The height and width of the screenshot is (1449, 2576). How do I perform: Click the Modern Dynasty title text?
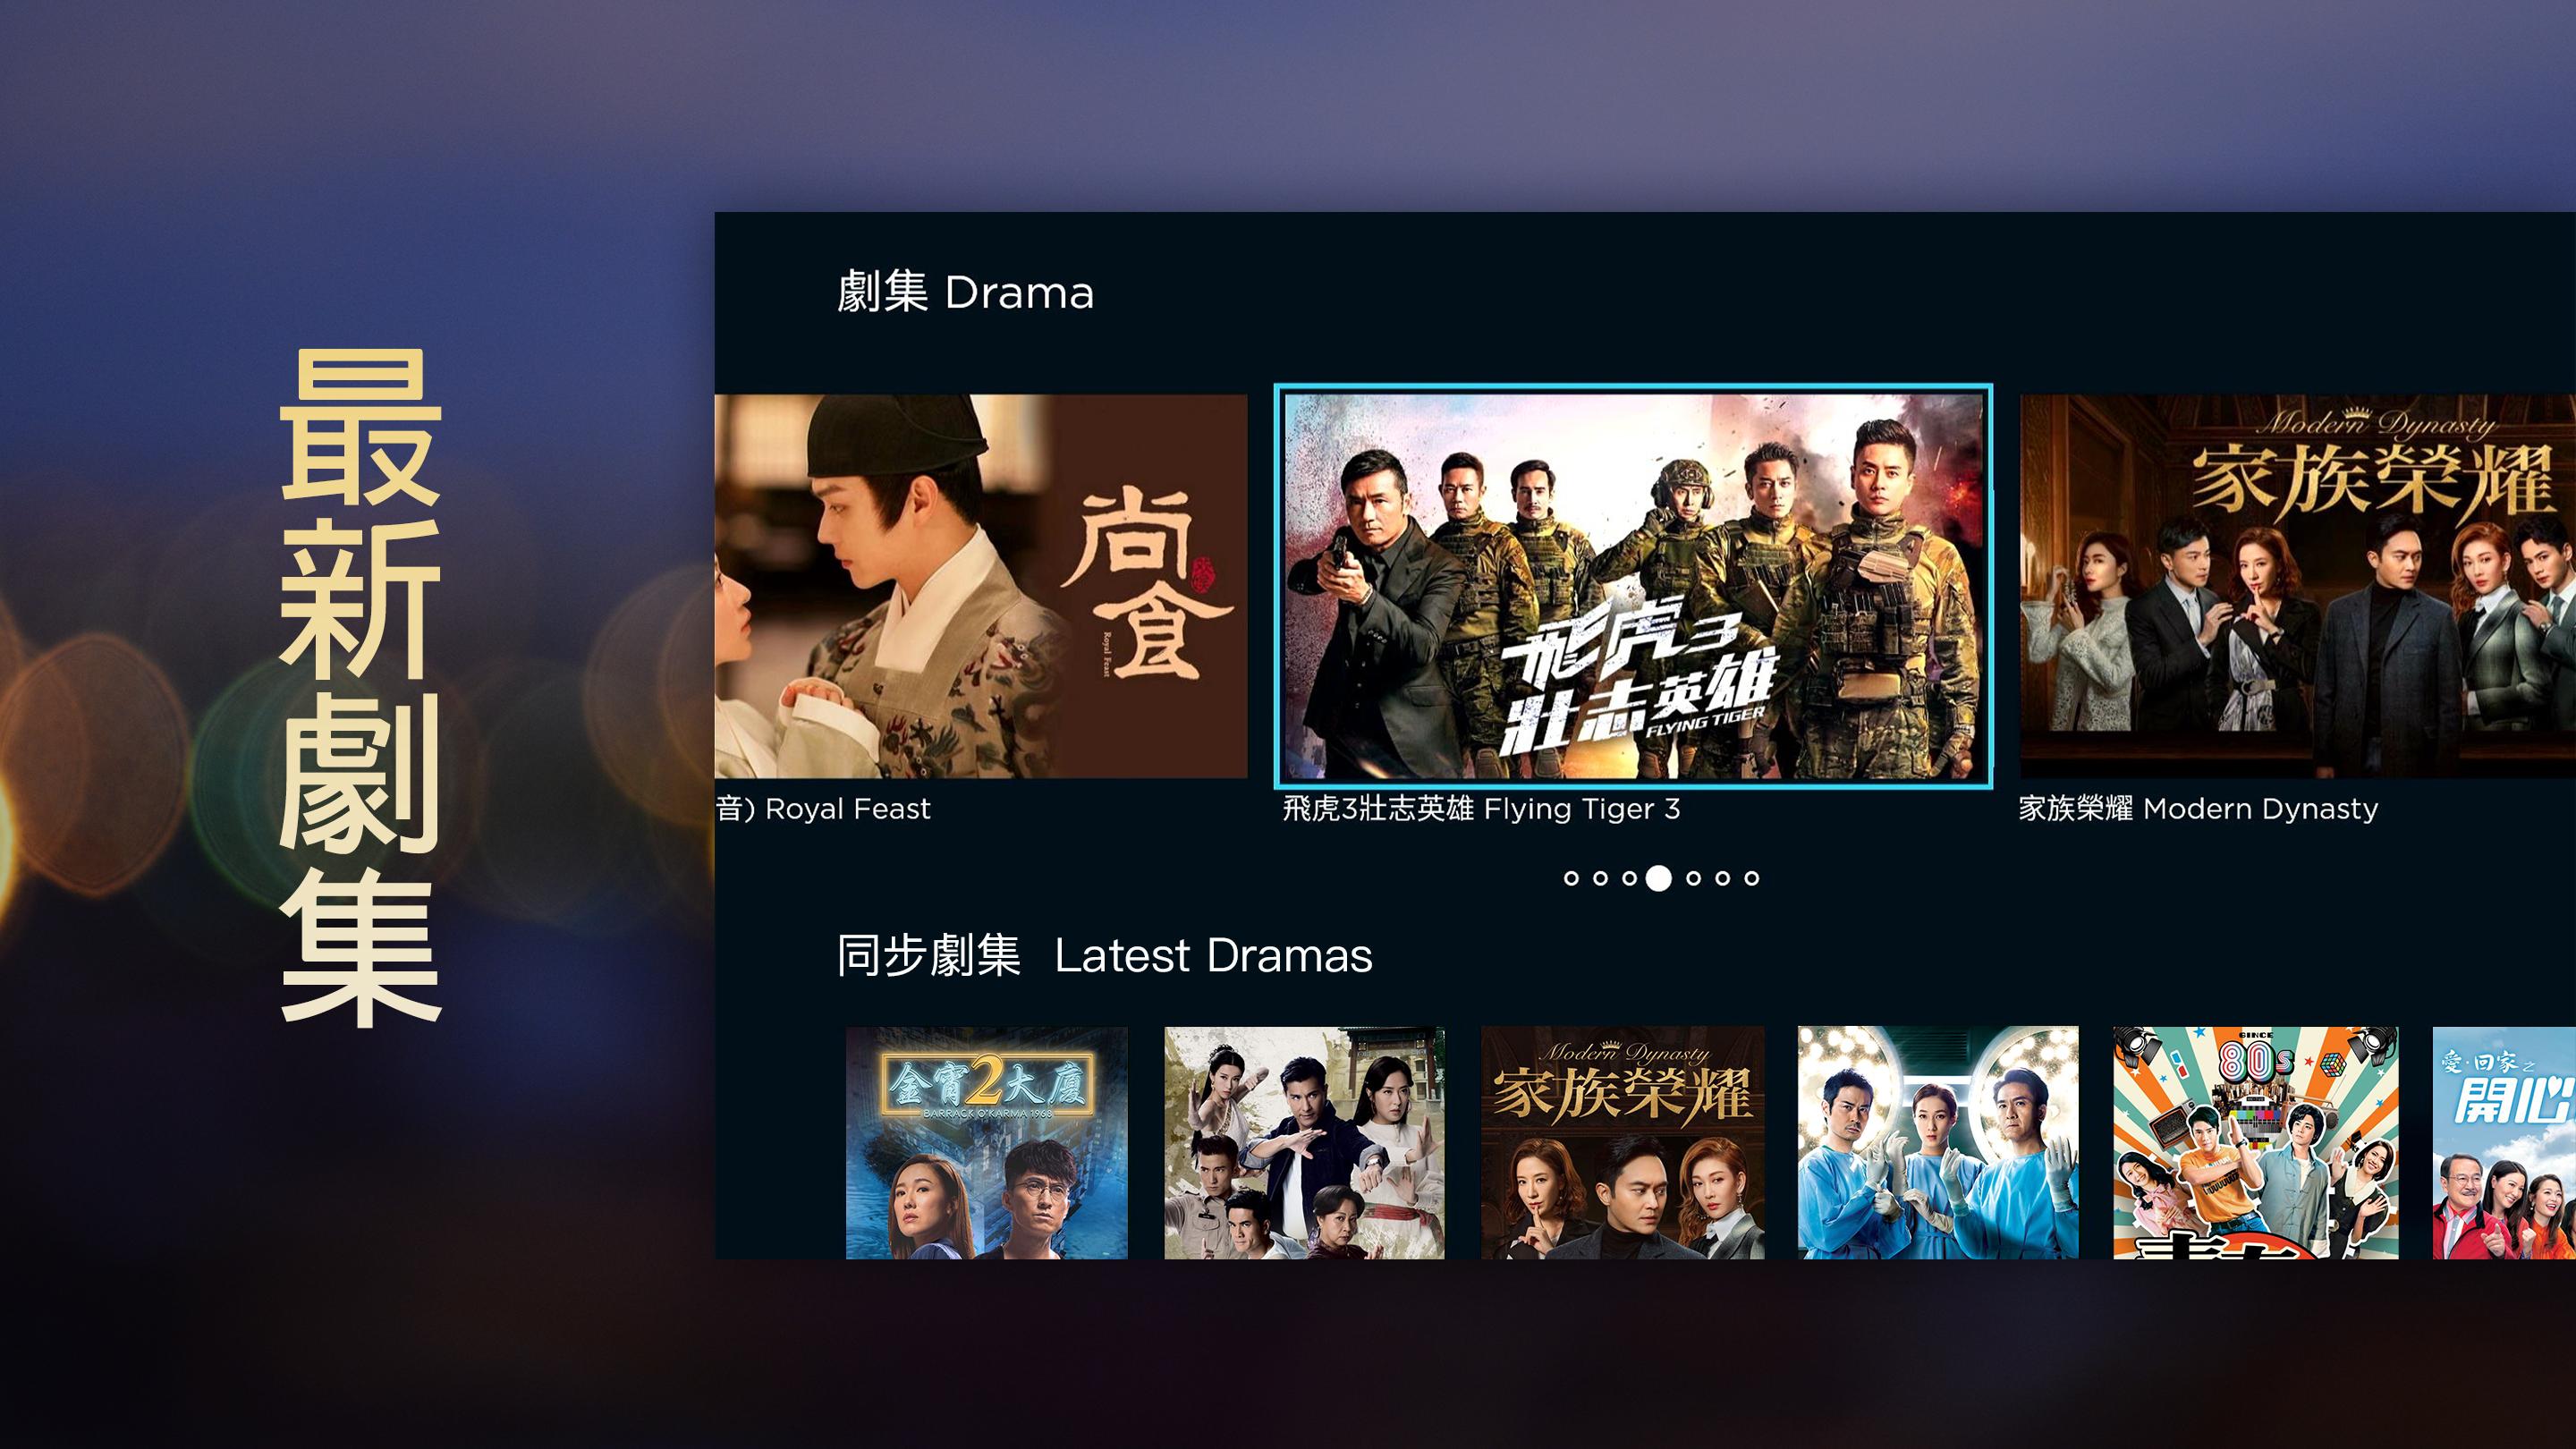coord(2198,808)
